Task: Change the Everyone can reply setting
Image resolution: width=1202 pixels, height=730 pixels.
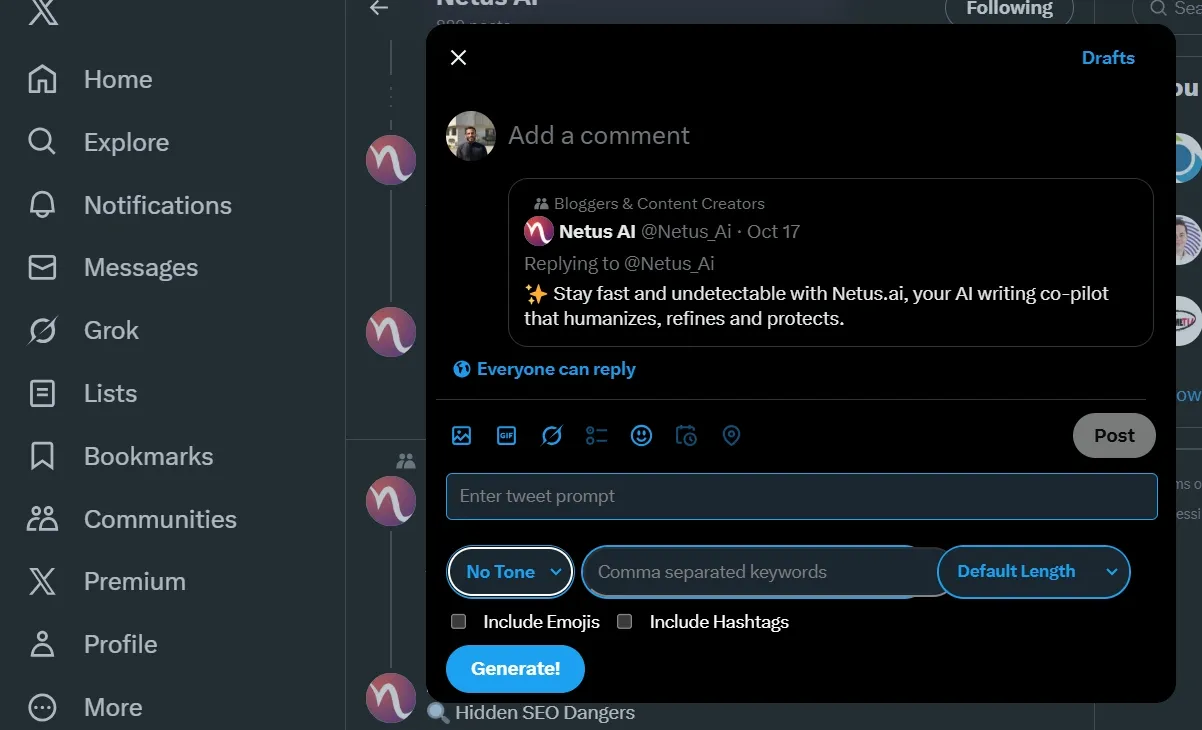Action: (544, 369)
